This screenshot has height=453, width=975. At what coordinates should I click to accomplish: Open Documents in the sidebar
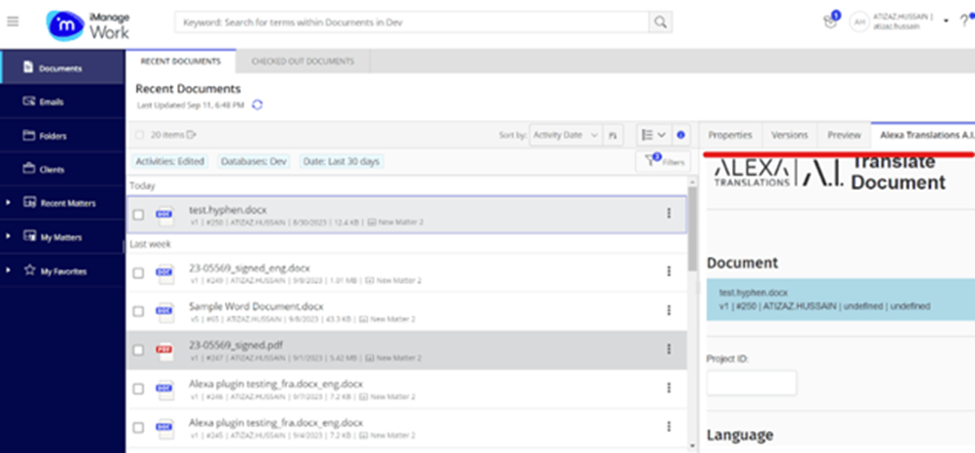point(62,68)
